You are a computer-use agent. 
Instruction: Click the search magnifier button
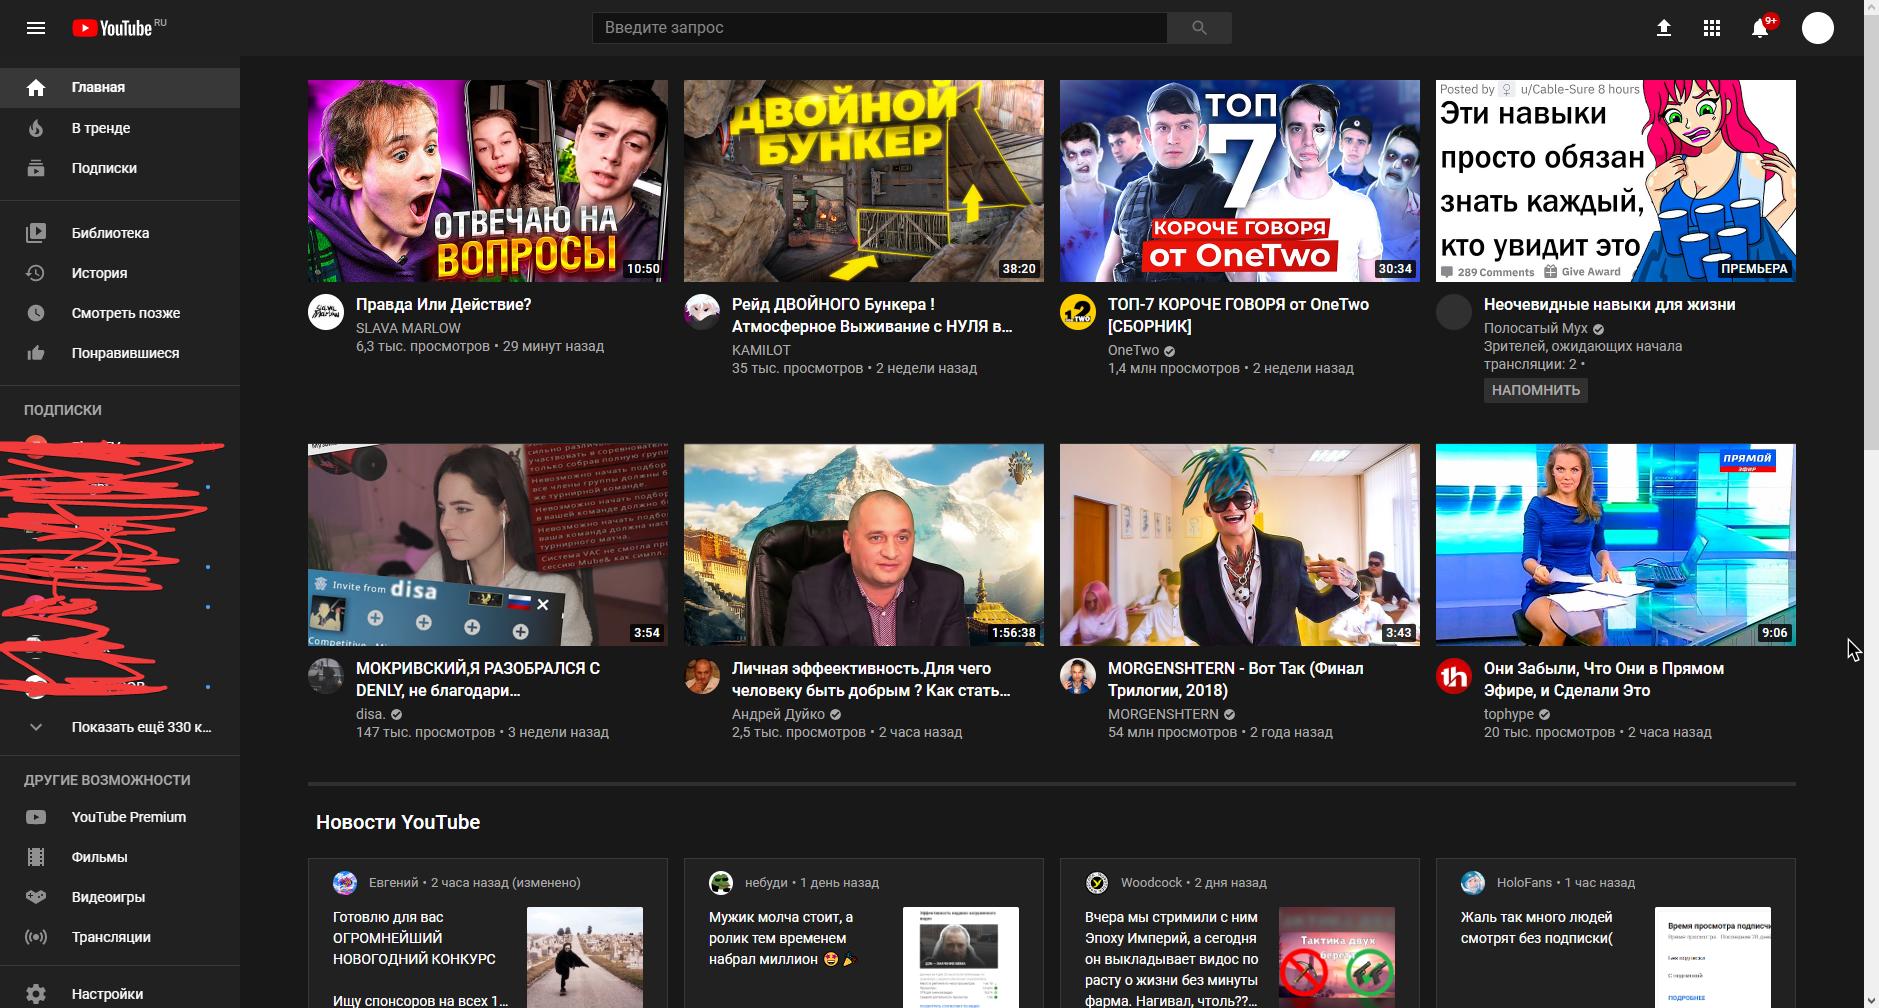1199,28
